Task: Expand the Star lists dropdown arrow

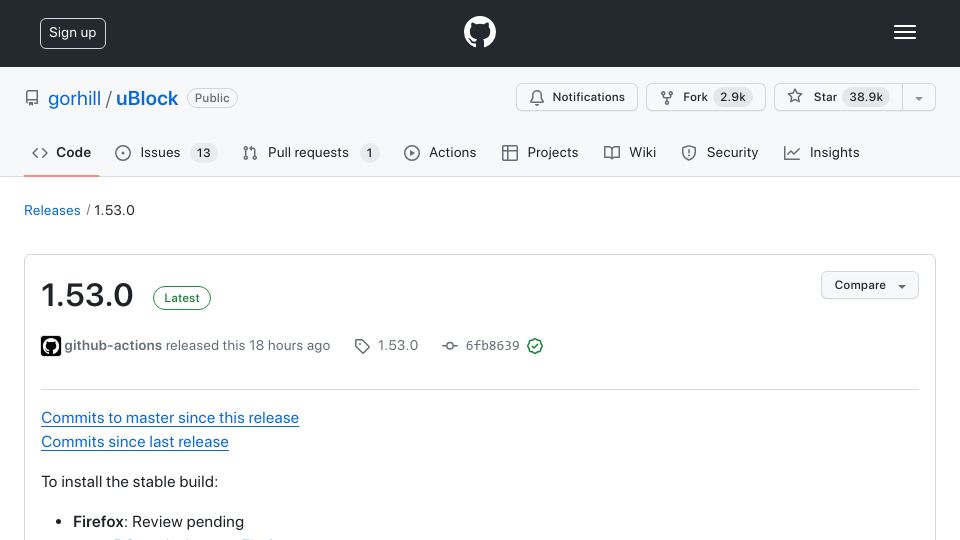Action: coord(918,97)
